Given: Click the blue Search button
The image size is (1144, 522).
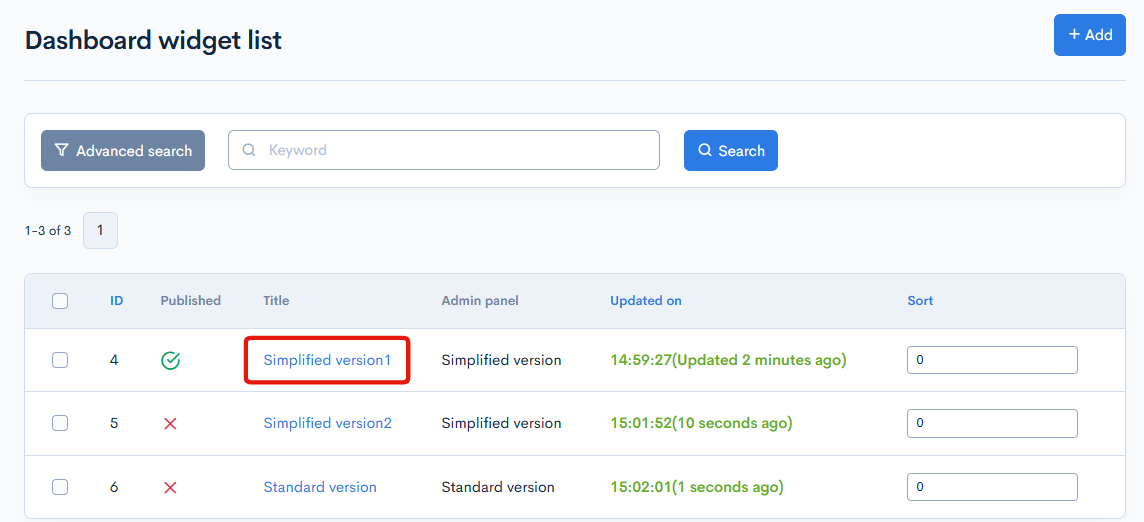Looking at the screenshot, I should click(730, 150).
